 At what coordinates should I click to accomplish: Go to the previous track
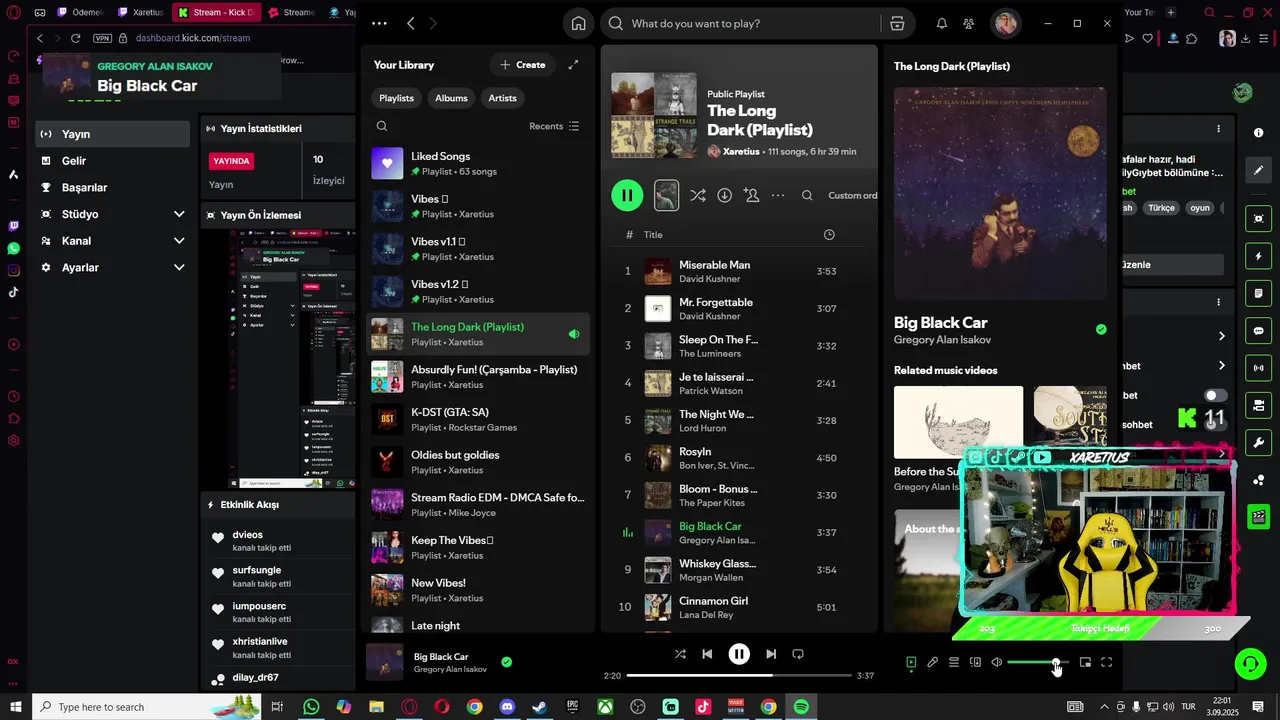coord(707,654)
